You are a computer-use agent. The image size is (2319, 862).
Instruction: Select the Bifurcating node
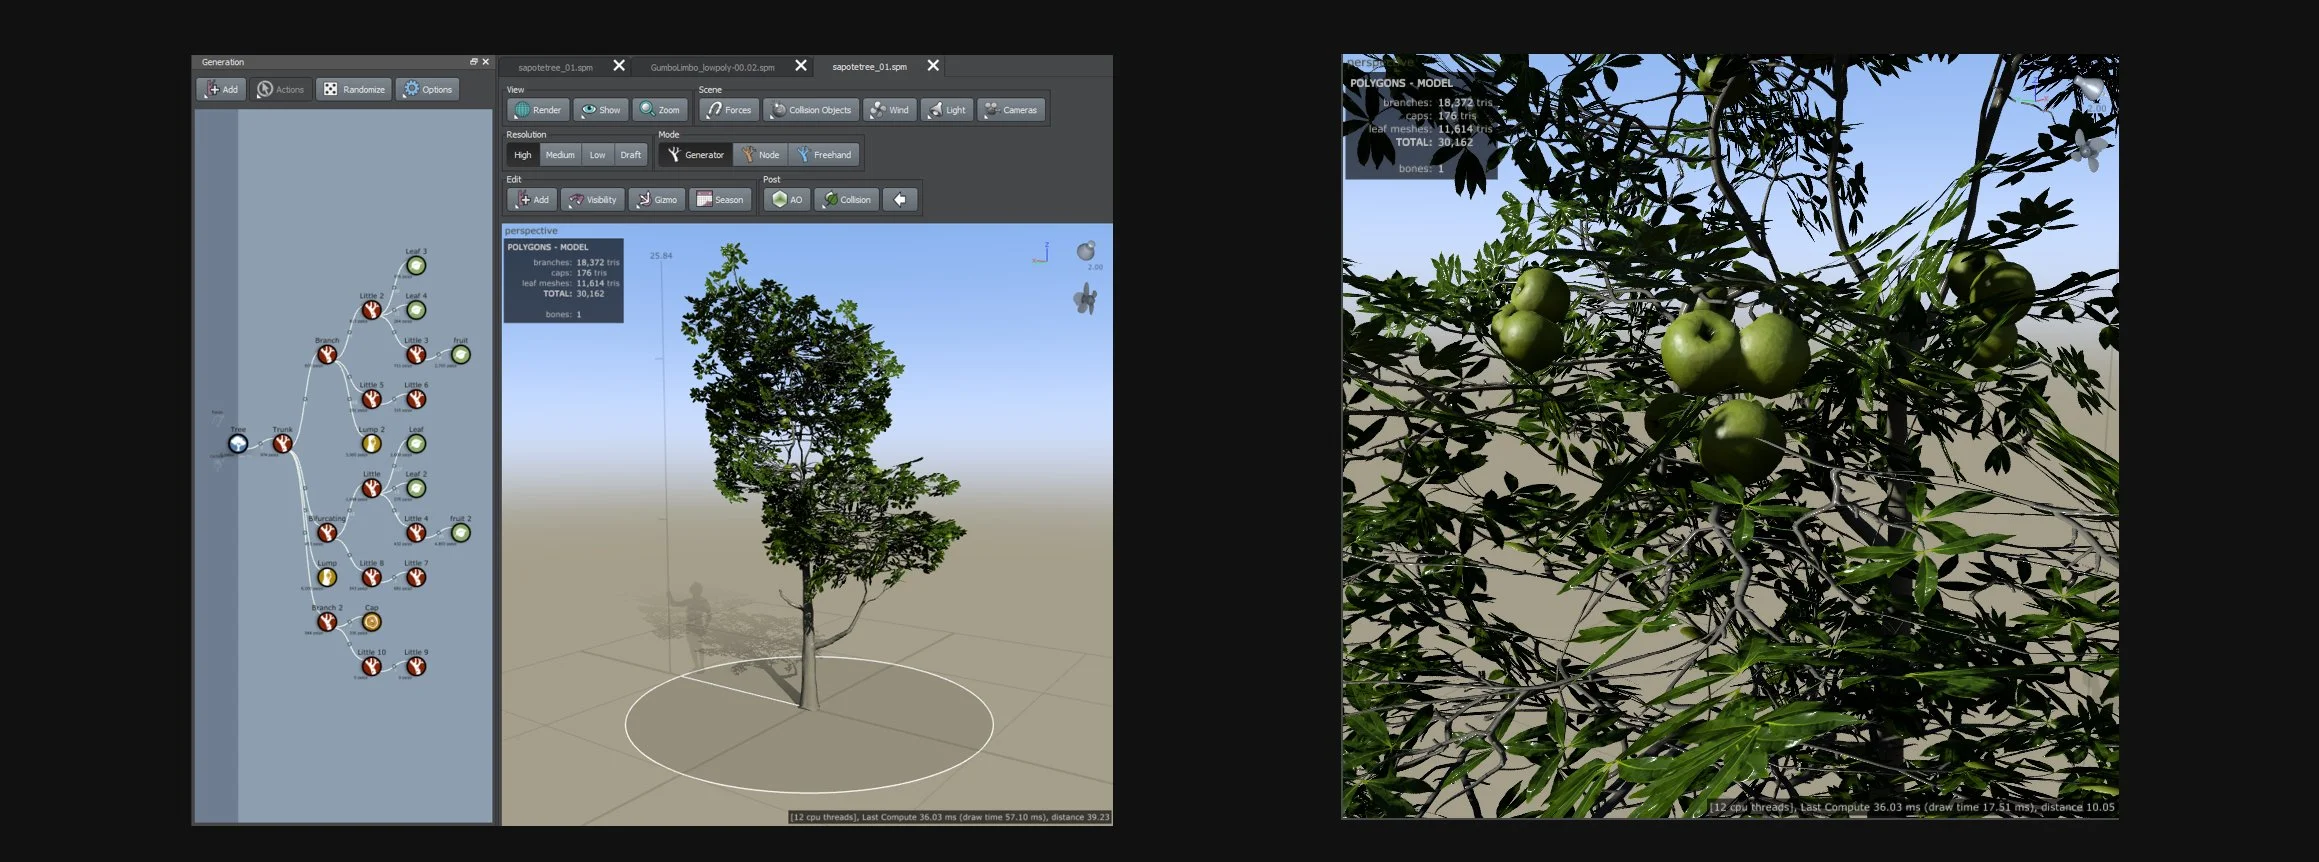click(327, 532)
